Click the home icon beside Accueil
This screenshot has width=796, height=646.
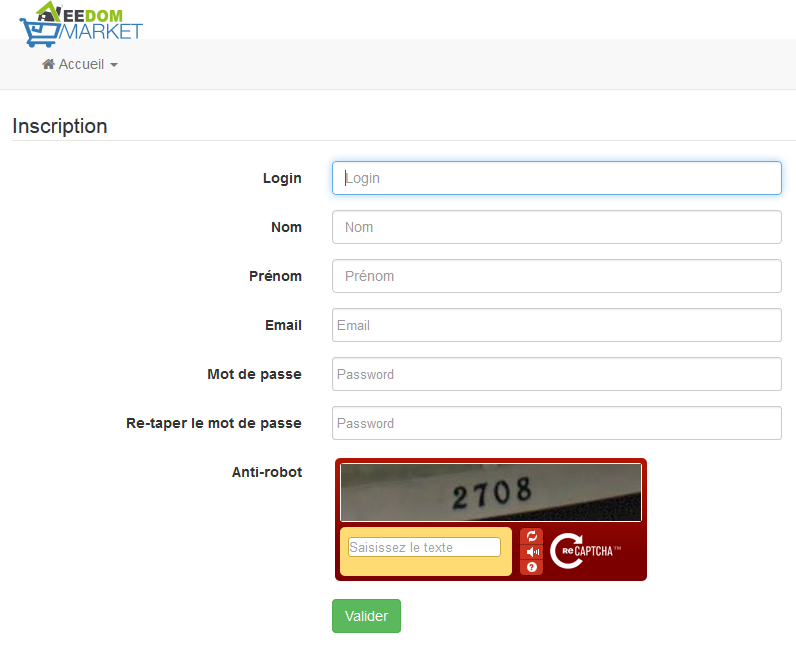click(48, 64)
